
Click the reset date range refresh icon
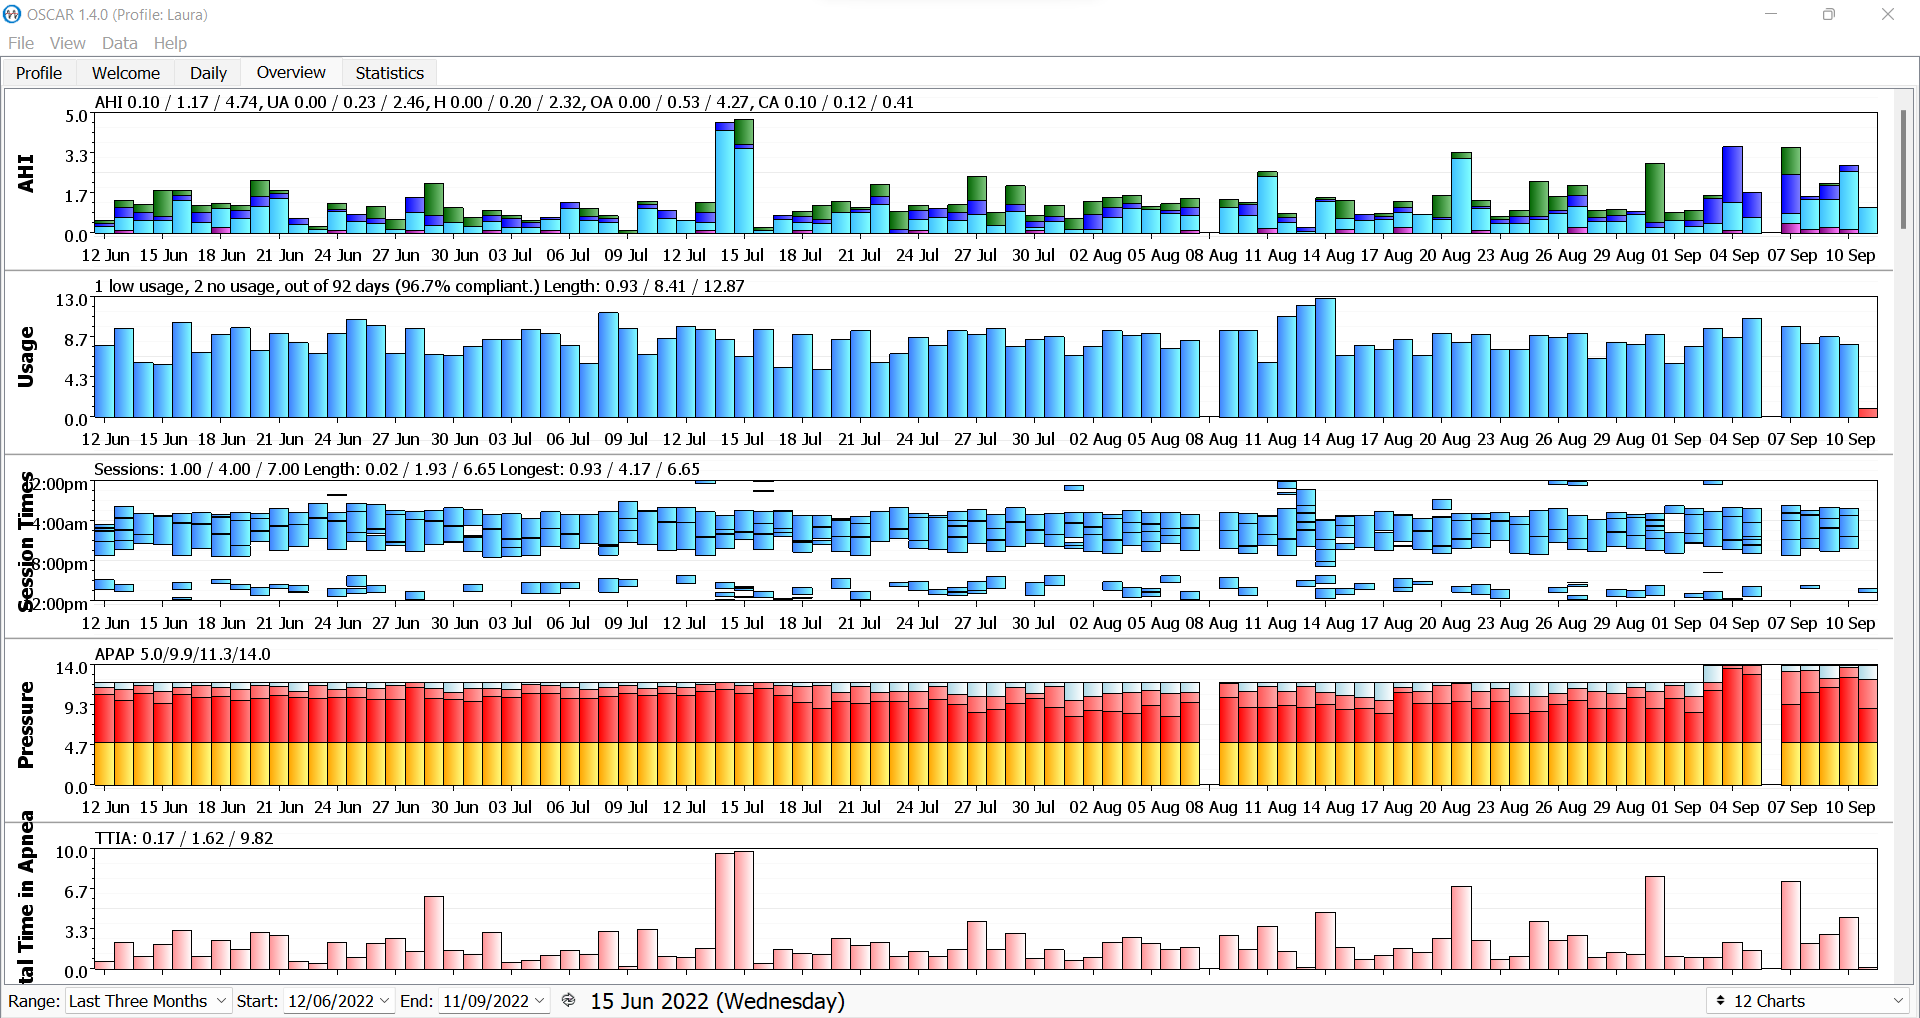[569, 1000]
